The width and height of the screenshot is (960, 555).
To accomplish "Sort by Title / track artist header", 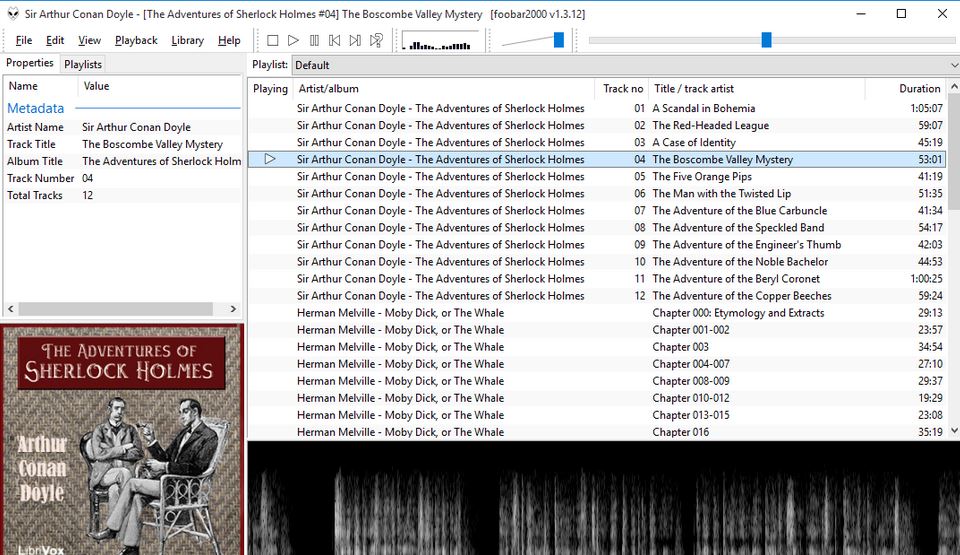I will click(x=757, y=89).
